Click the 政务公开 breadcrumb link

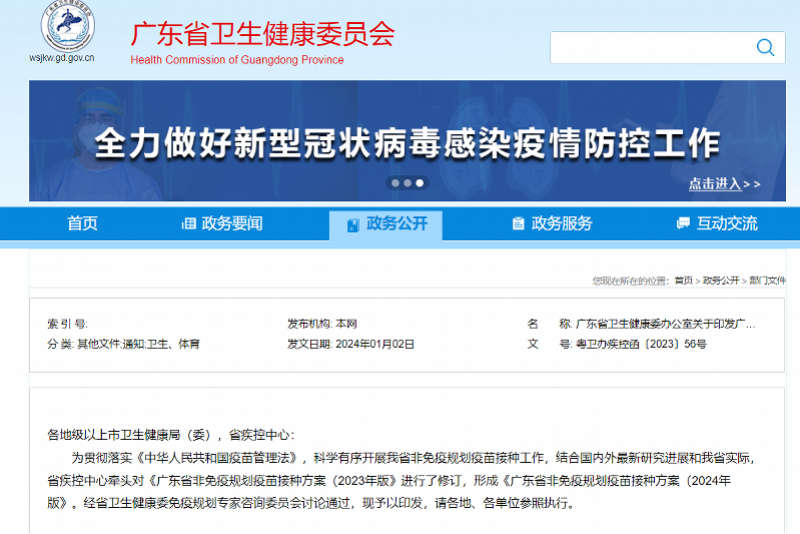pos(721,281)
